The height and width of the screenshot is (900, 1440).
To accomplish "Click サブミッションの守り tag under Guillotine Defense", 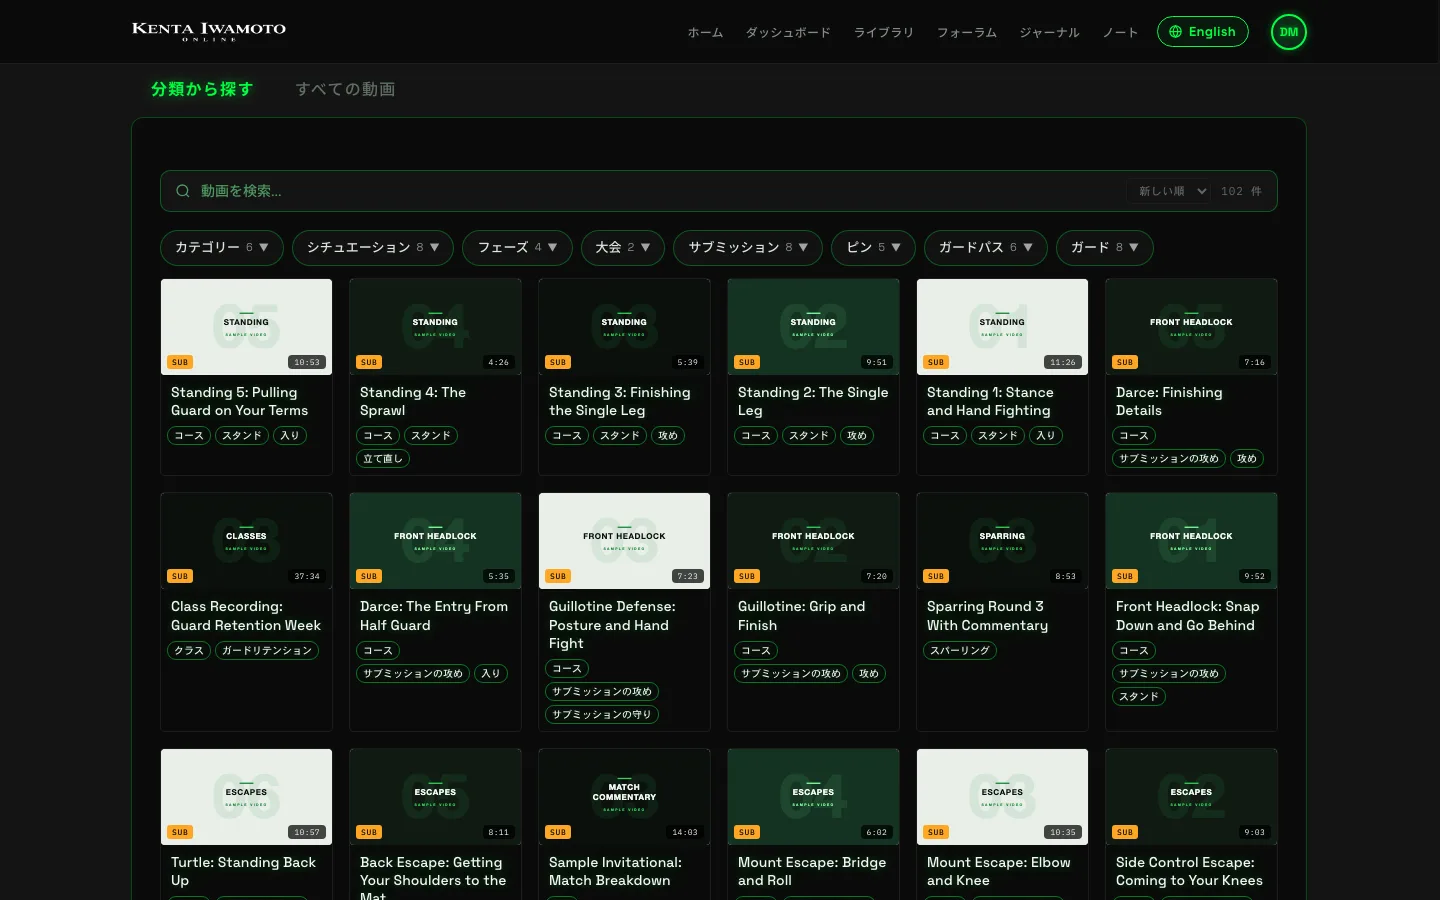I will click(602, 715).
